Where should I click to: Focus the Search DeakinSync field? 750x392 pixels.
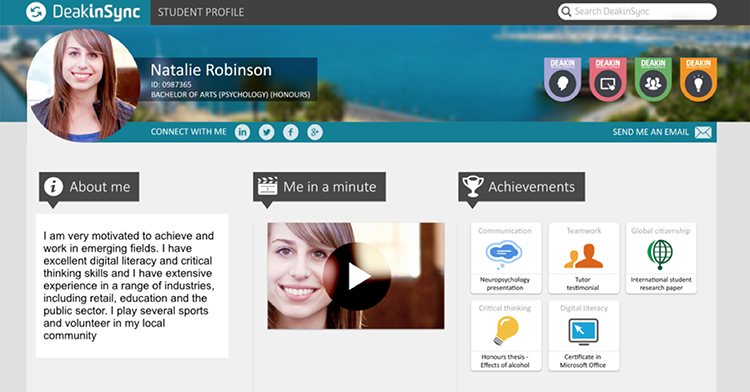point(637,11)
